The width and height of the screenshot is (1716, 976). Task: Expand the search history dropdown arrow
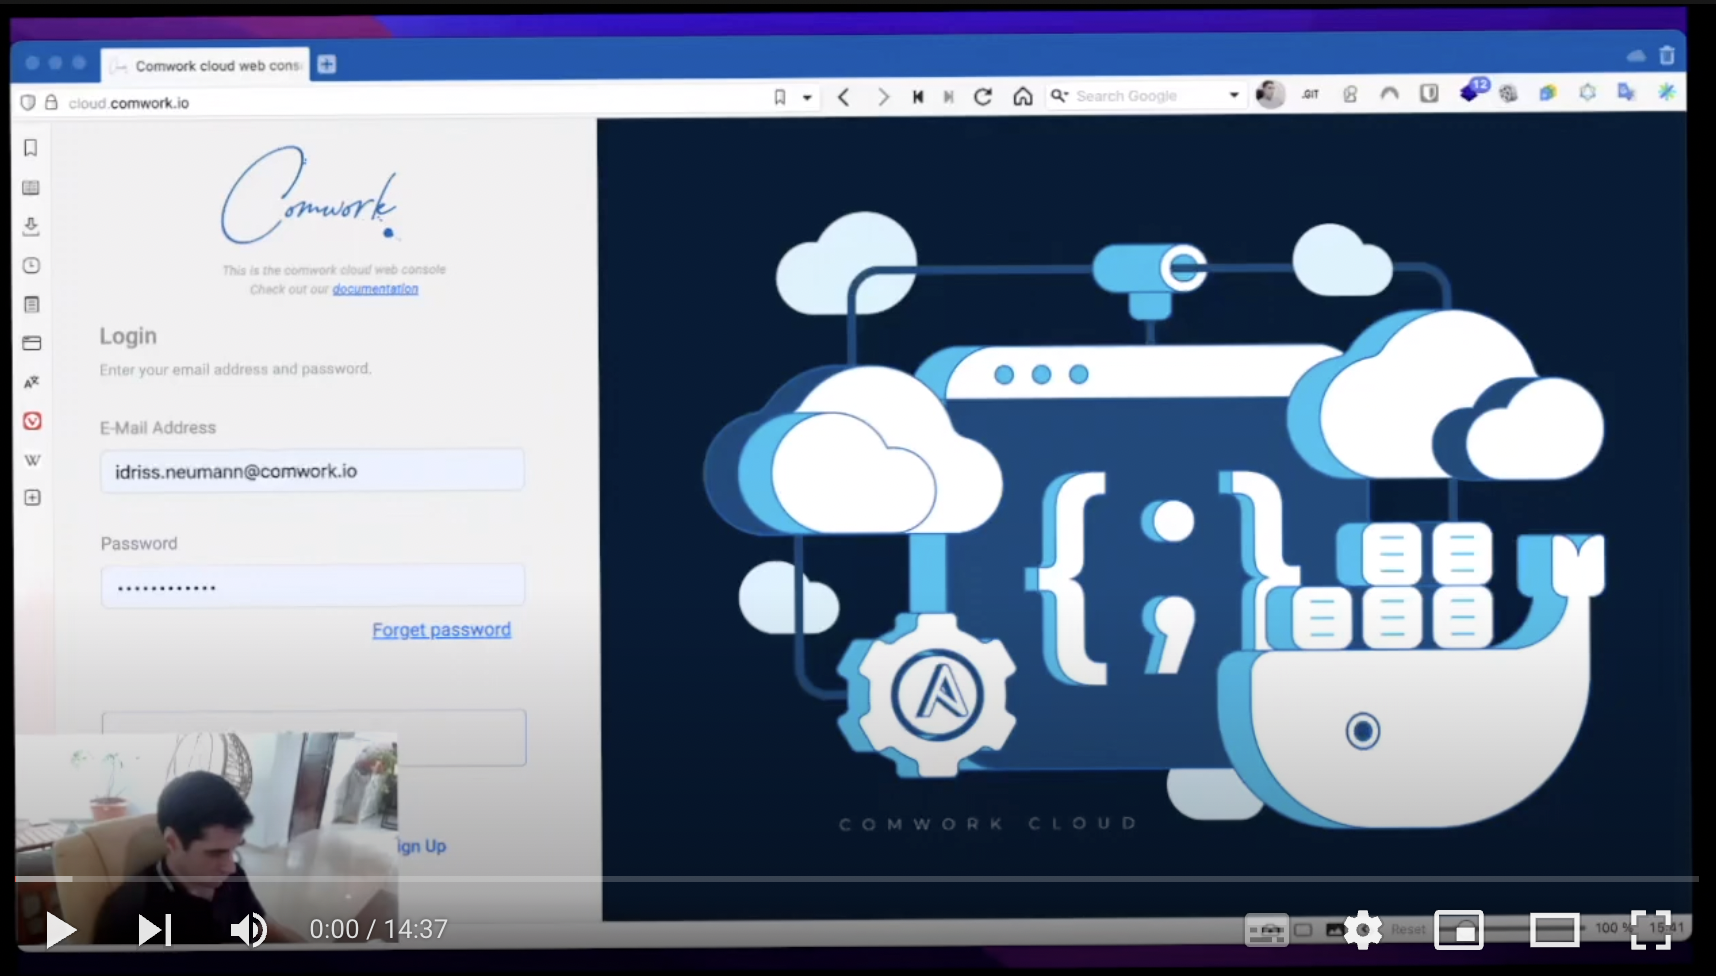[1234, 96]
